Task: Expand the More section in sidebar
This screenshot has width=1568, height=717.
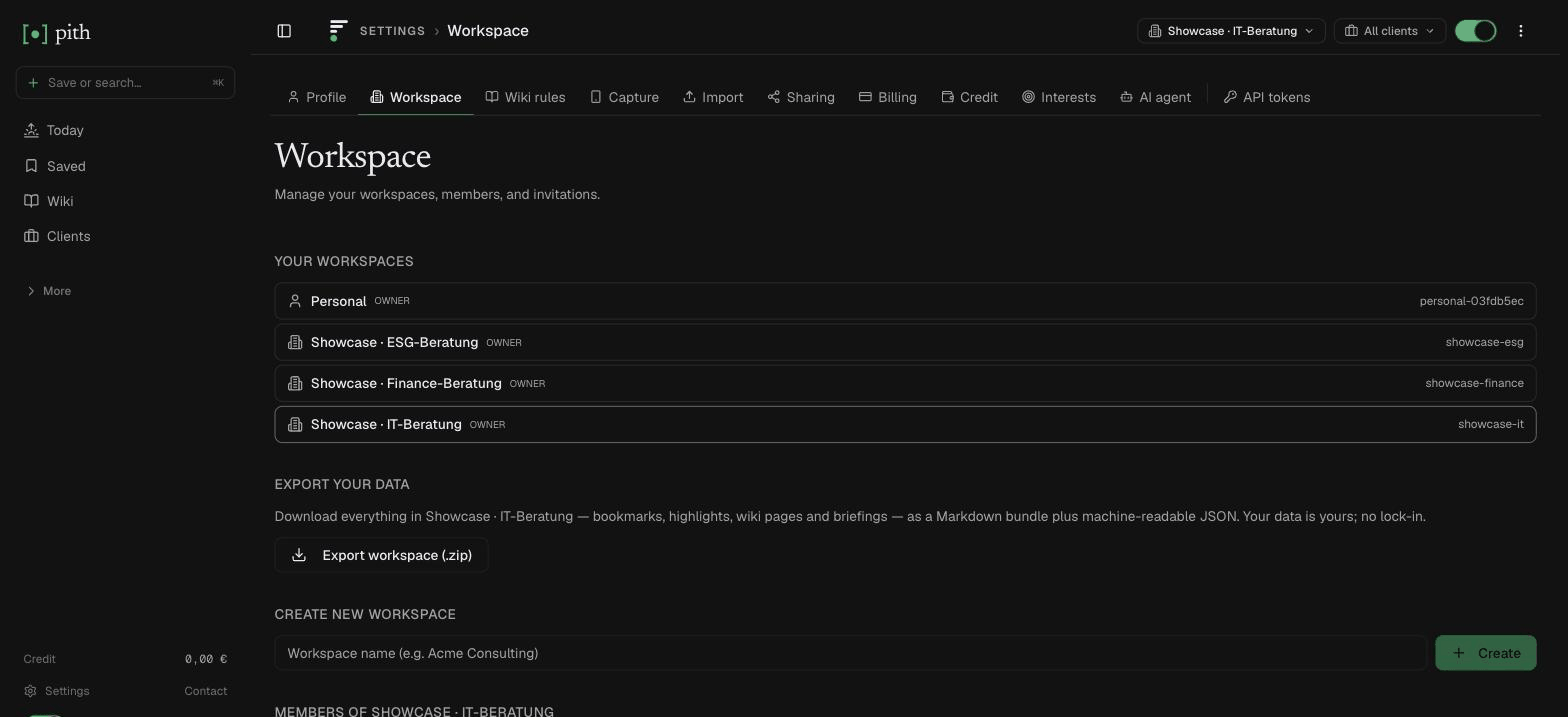Action: pos(48,291)
